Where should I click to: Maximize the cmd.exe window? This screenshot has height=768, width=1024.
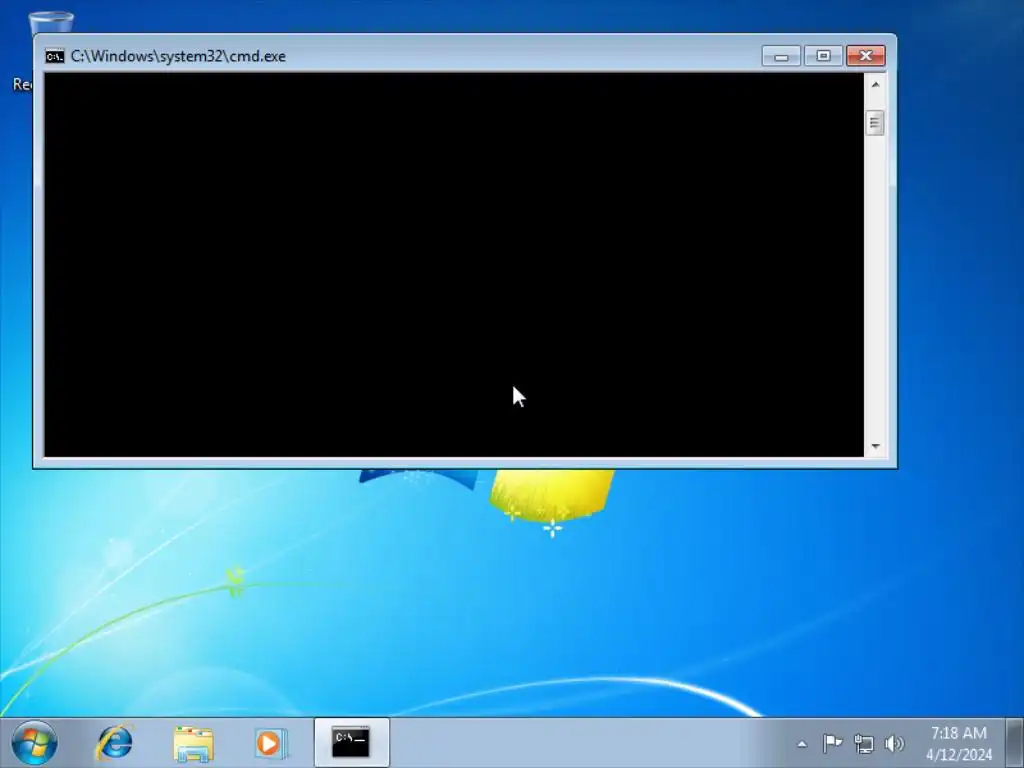point(823,56)
